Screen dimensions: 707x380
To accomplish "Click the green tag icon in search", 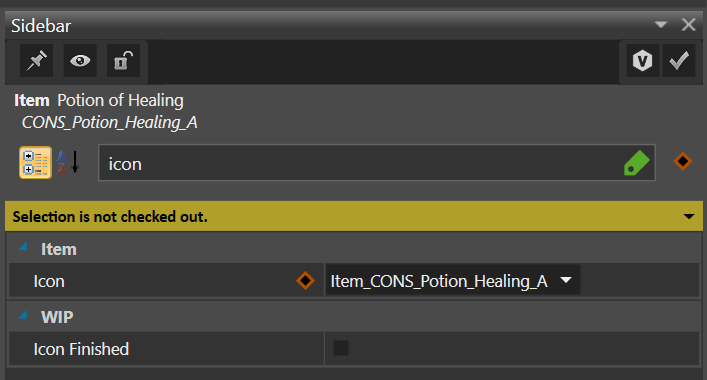I will tap(636, 163).
